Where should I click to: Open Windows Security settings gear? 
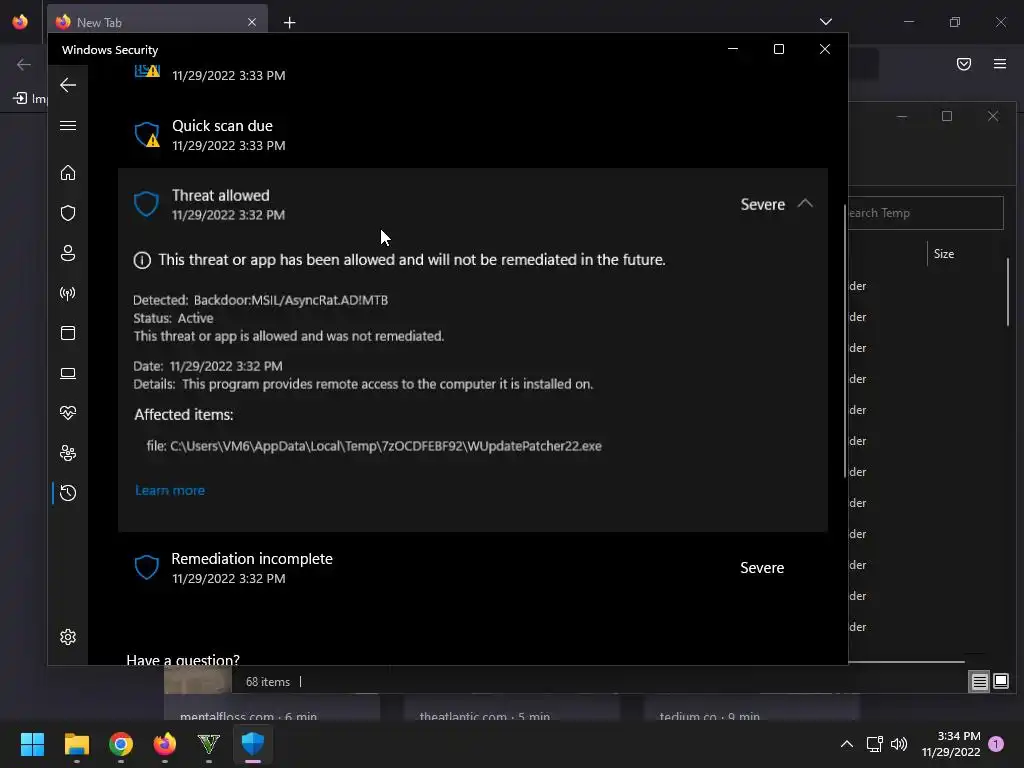point(68,637)
